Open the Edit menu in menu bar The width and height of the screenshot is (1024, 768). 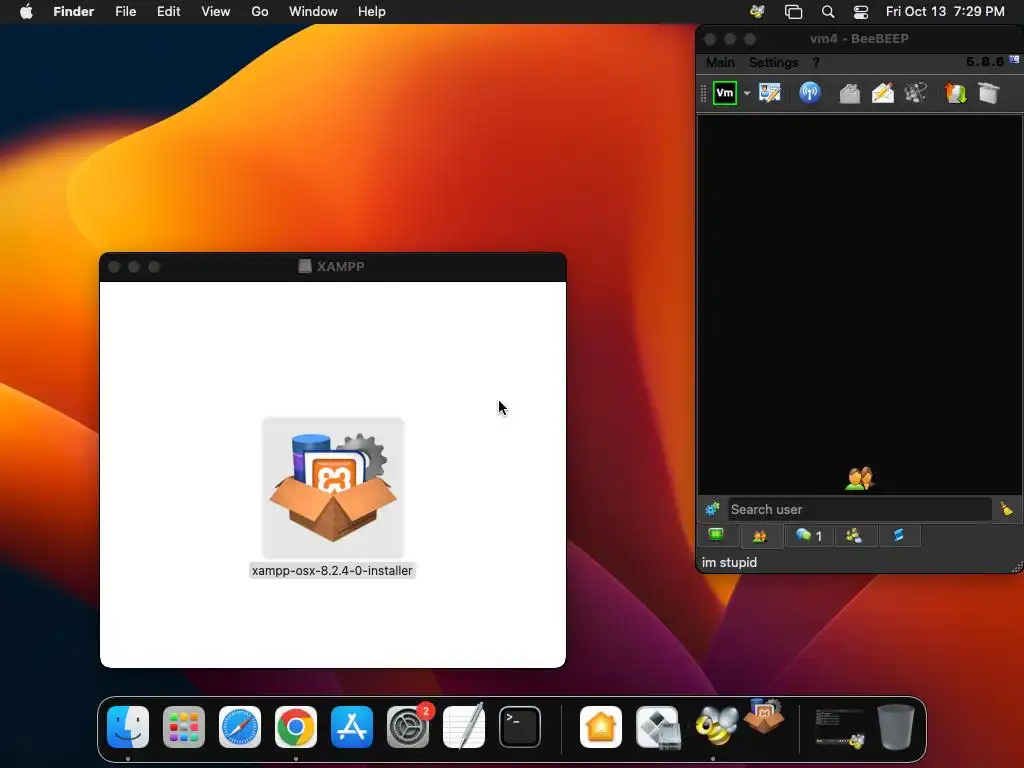click(168, 12)
